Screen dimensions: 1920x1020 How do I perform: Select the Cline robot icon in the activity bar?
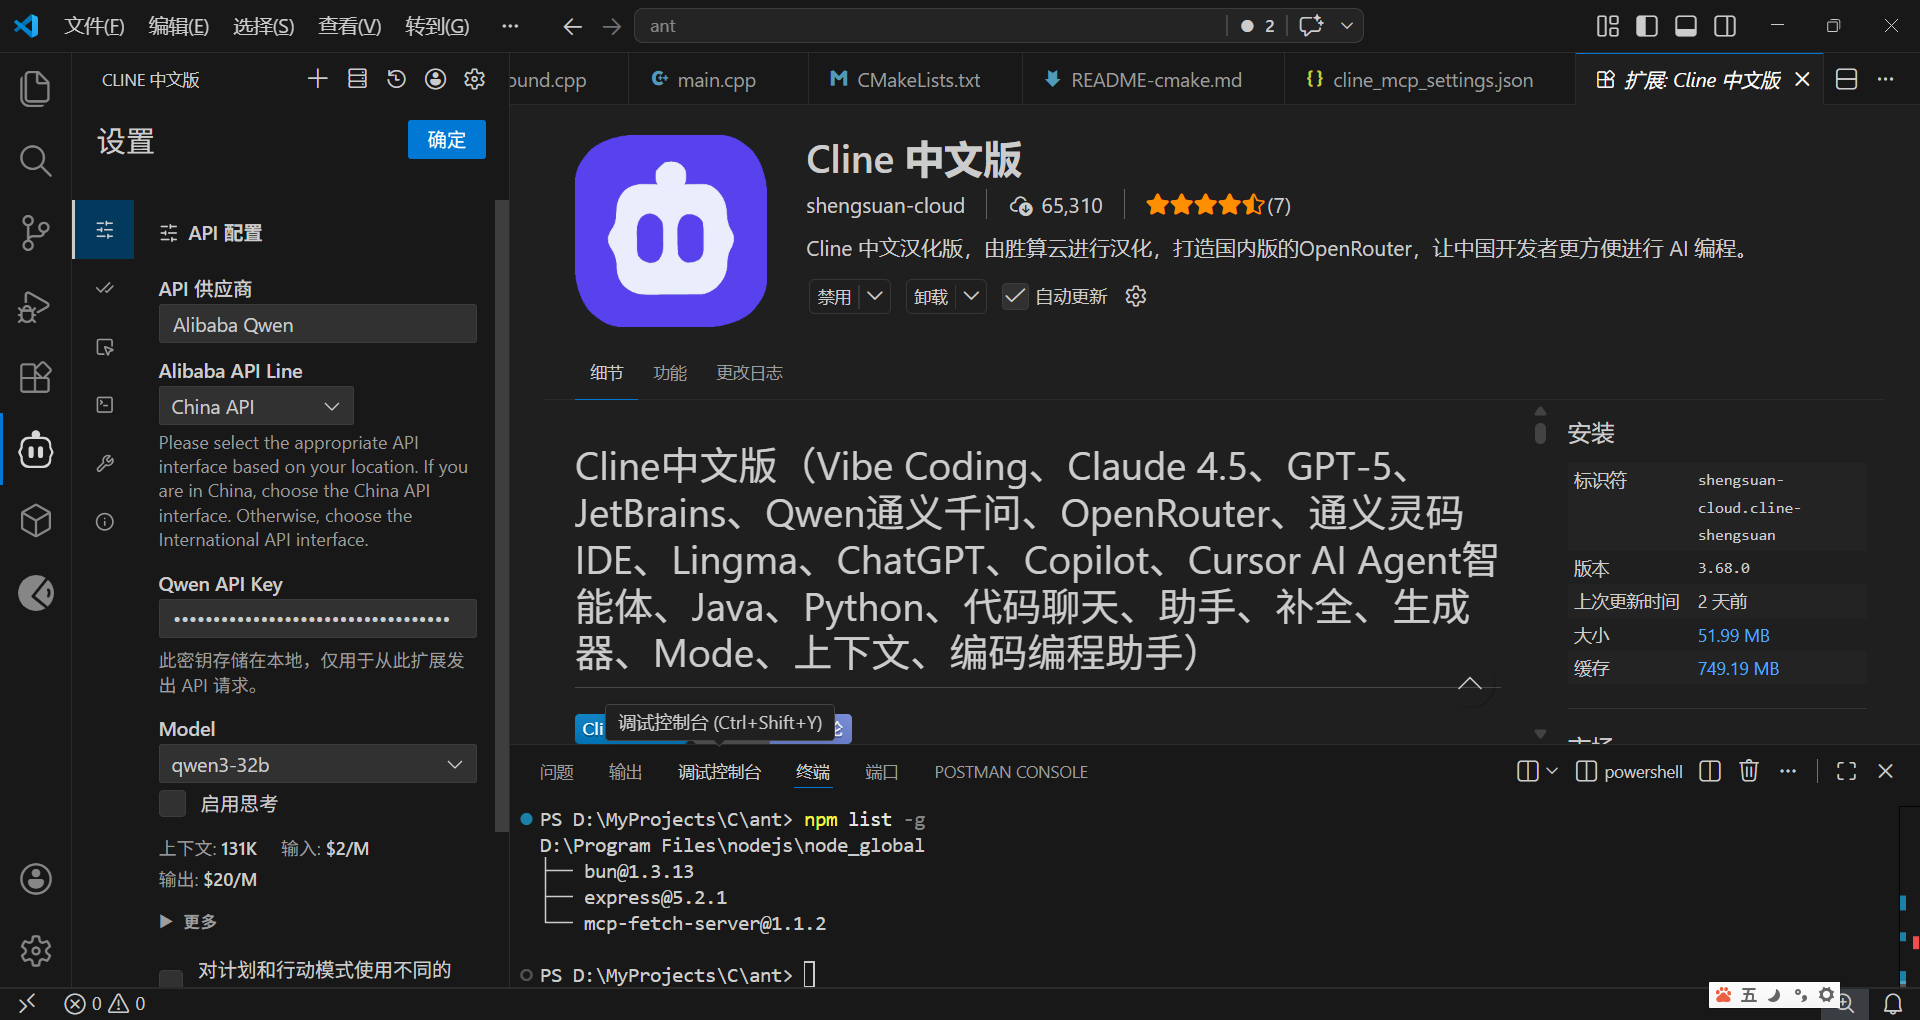[36, 450]
